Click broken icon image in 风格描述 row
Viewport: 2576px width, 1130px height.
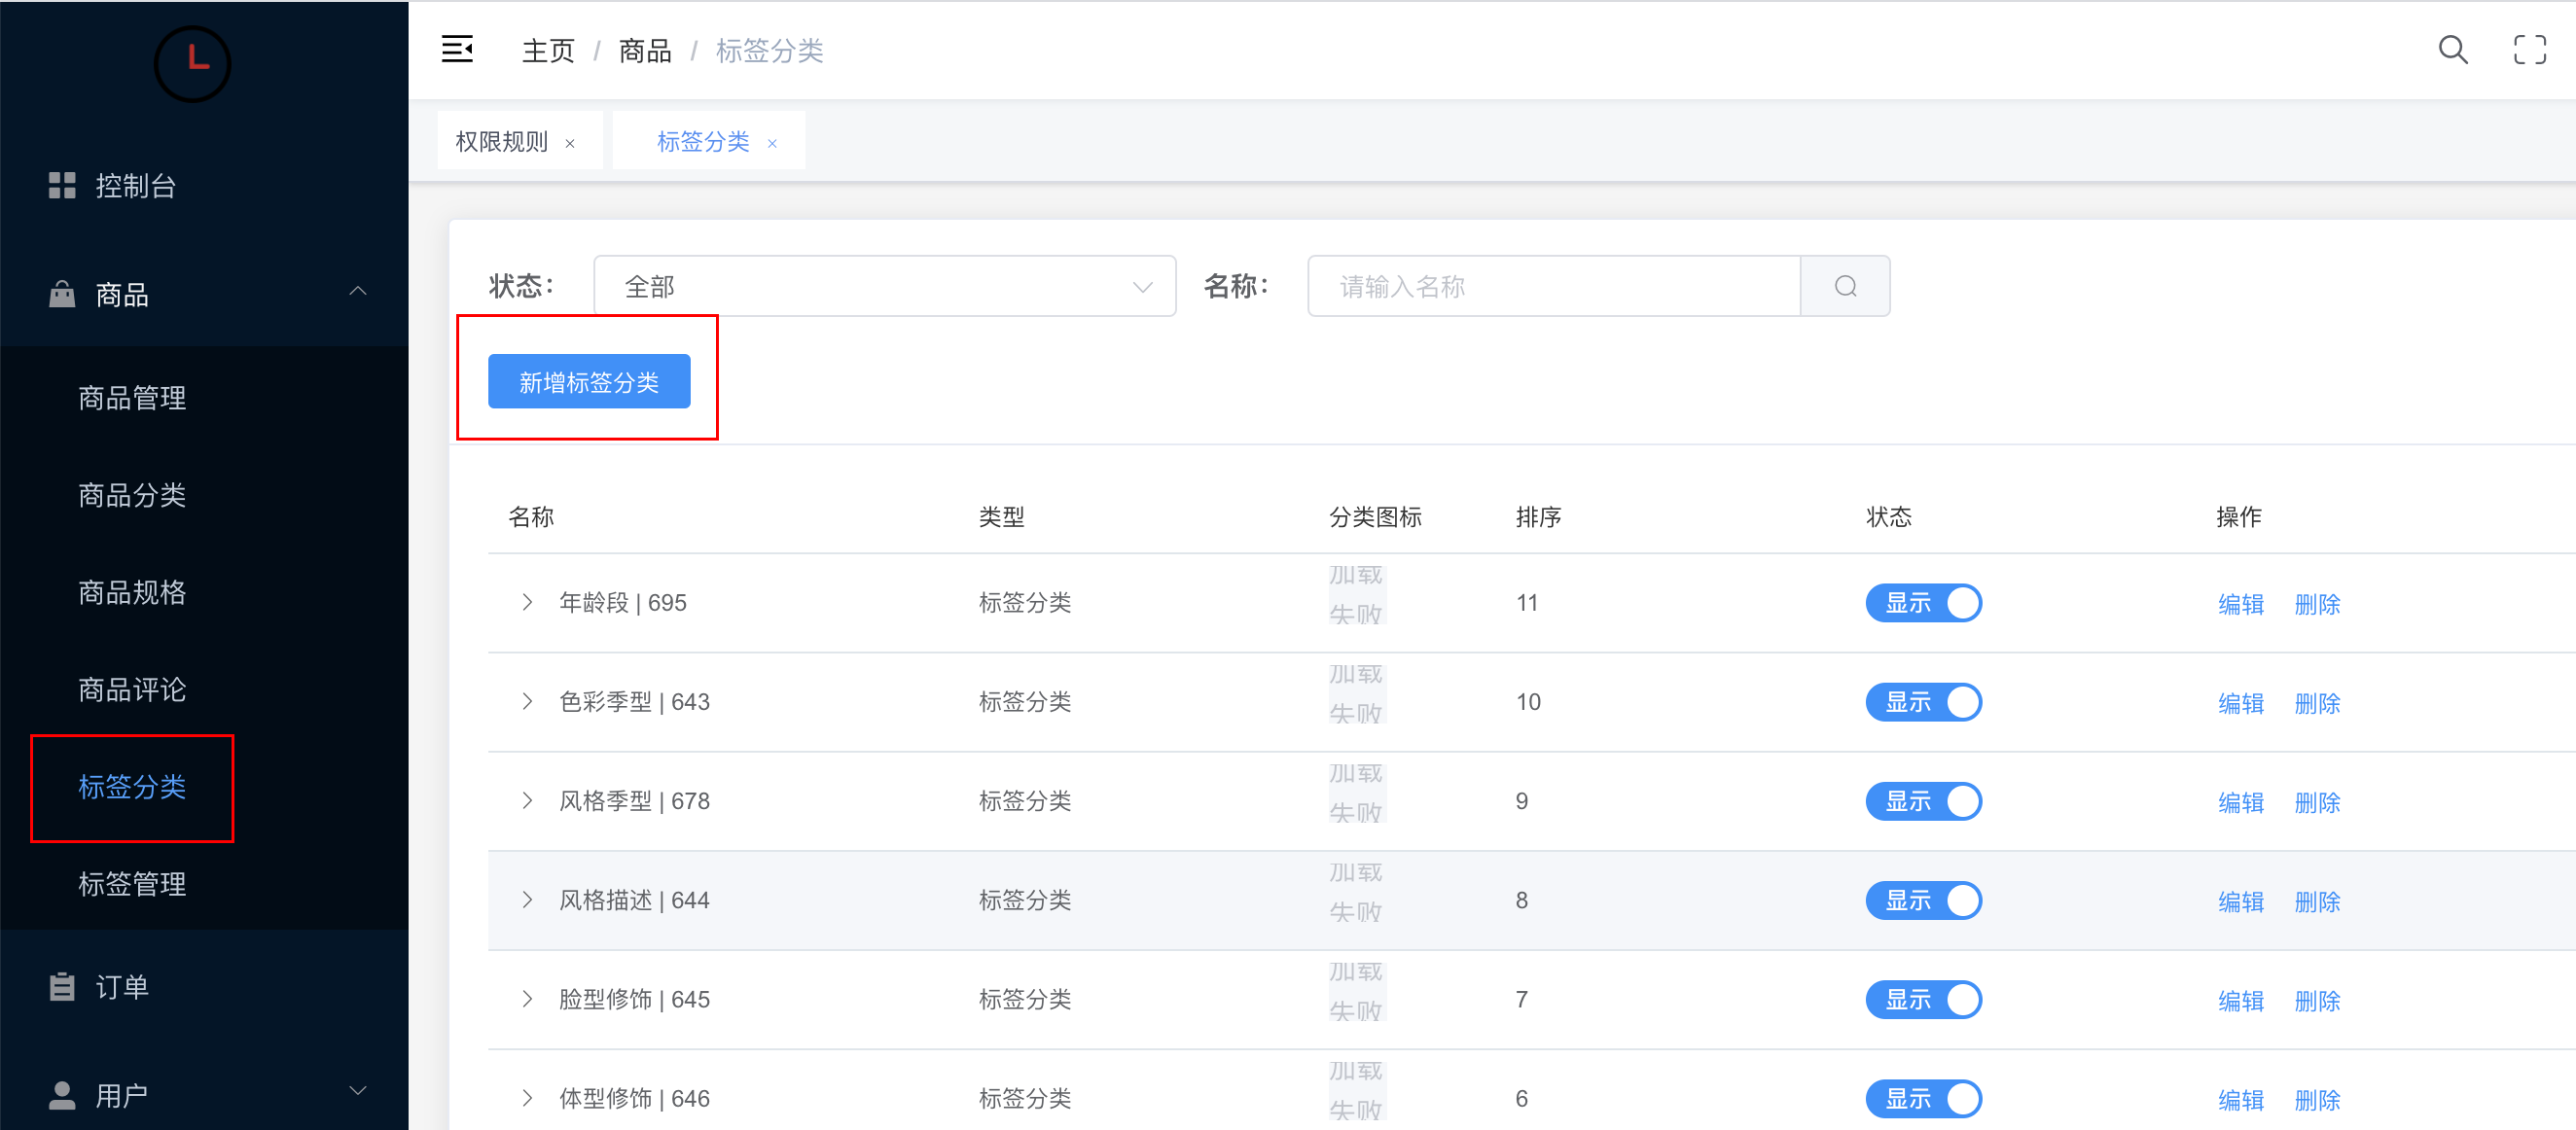pyautogui.click(x=1356, y=891)
